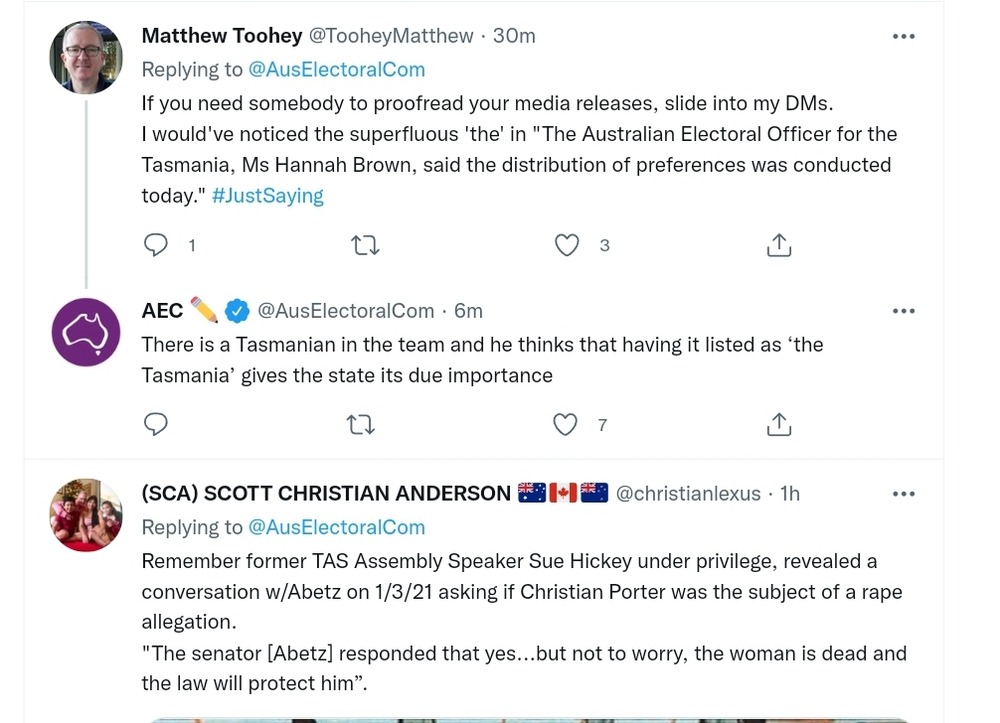Image resolution: width=1000 pixels, height=723 pixels.
Task: Open @AusElectoralCom link in Matthew's reply
Action: coord(336,69)
